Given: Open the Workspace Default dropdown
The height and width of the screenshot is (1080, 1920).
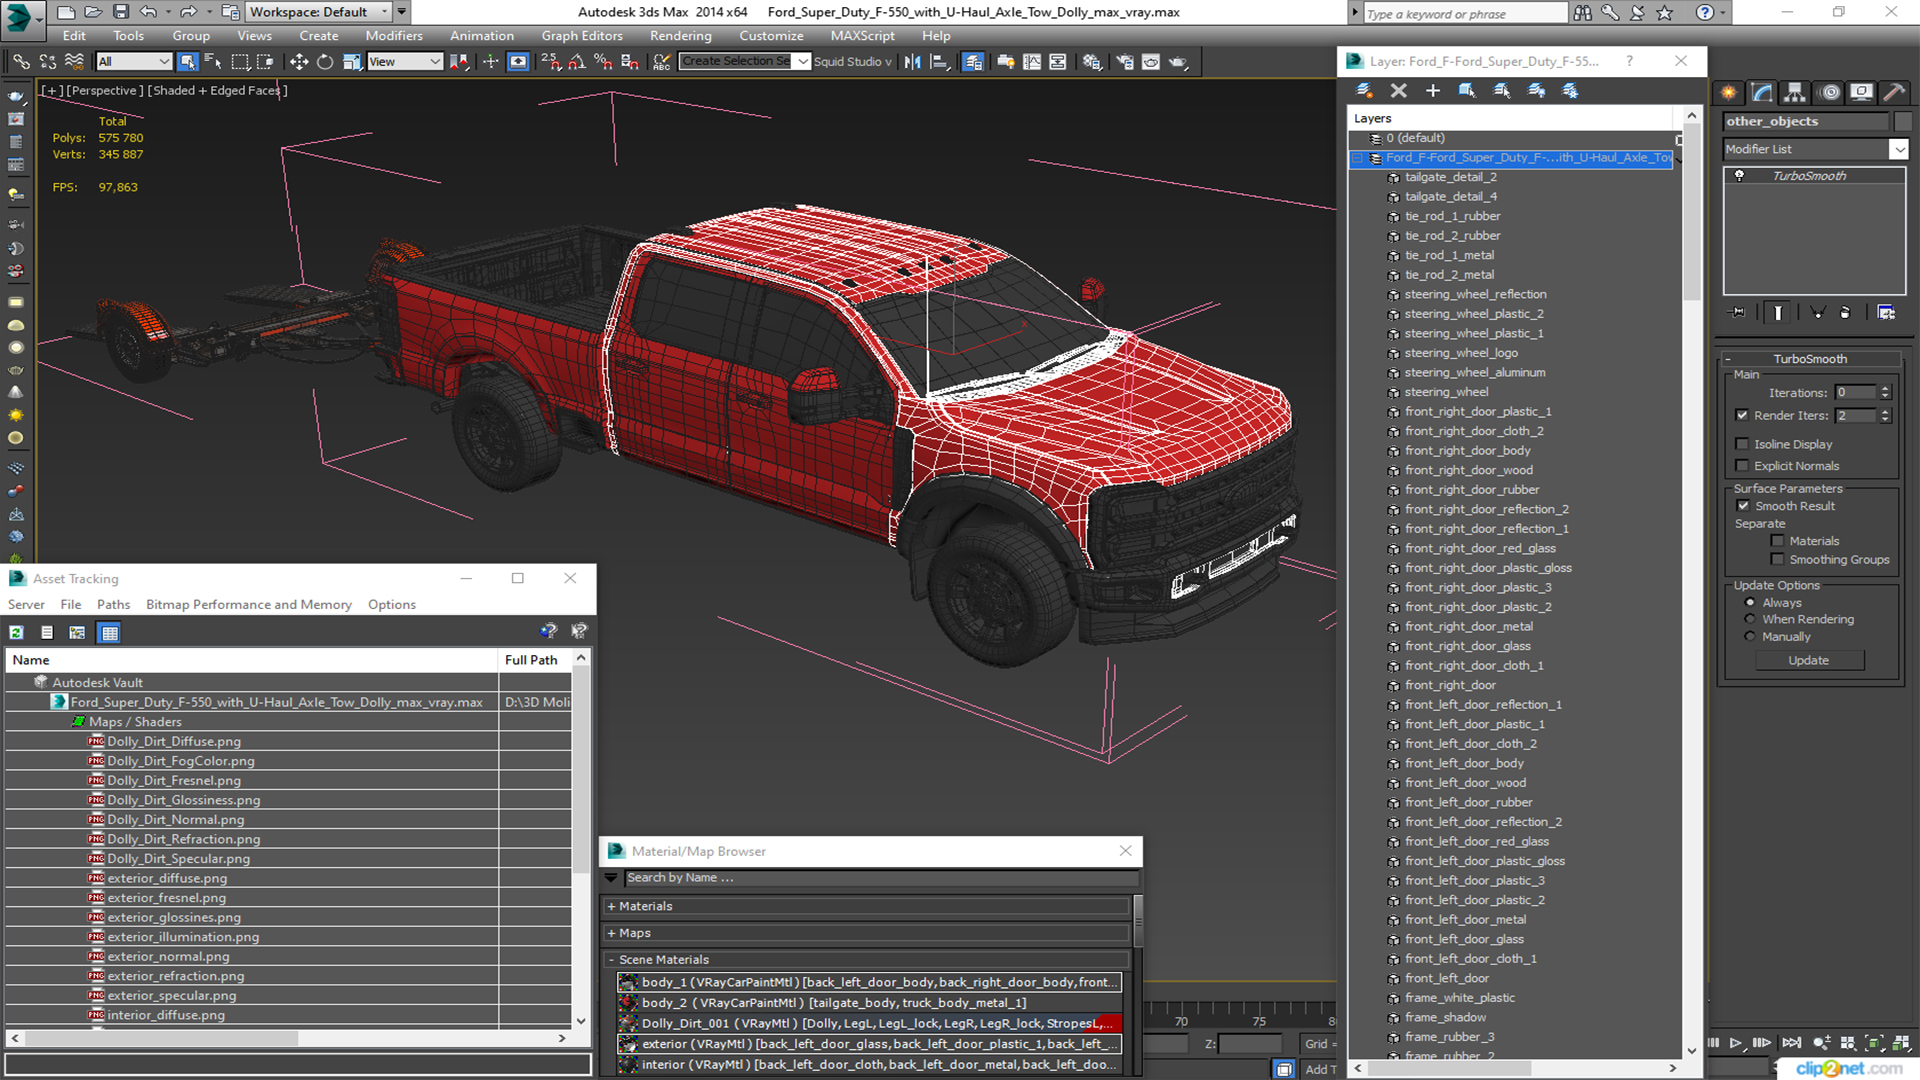Looking at the screenshot, I should pyautogui.click(x=319, y=12).
